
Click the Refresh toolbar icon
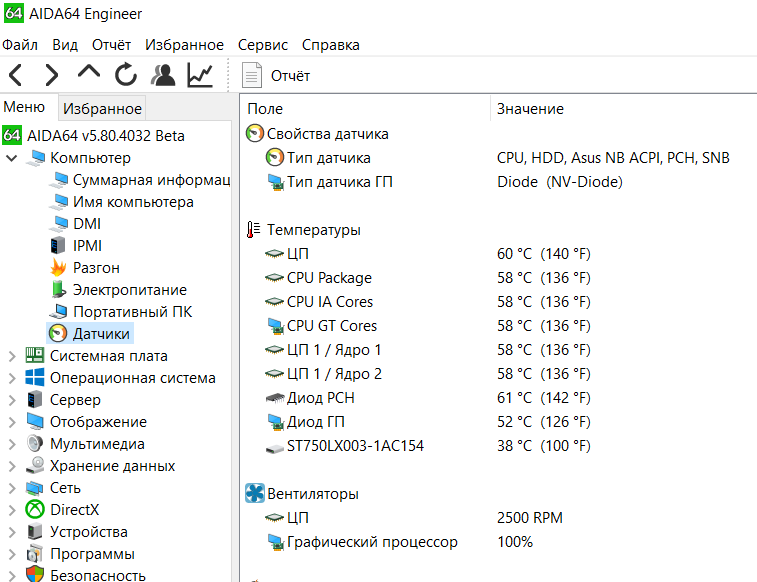point(126,75)
